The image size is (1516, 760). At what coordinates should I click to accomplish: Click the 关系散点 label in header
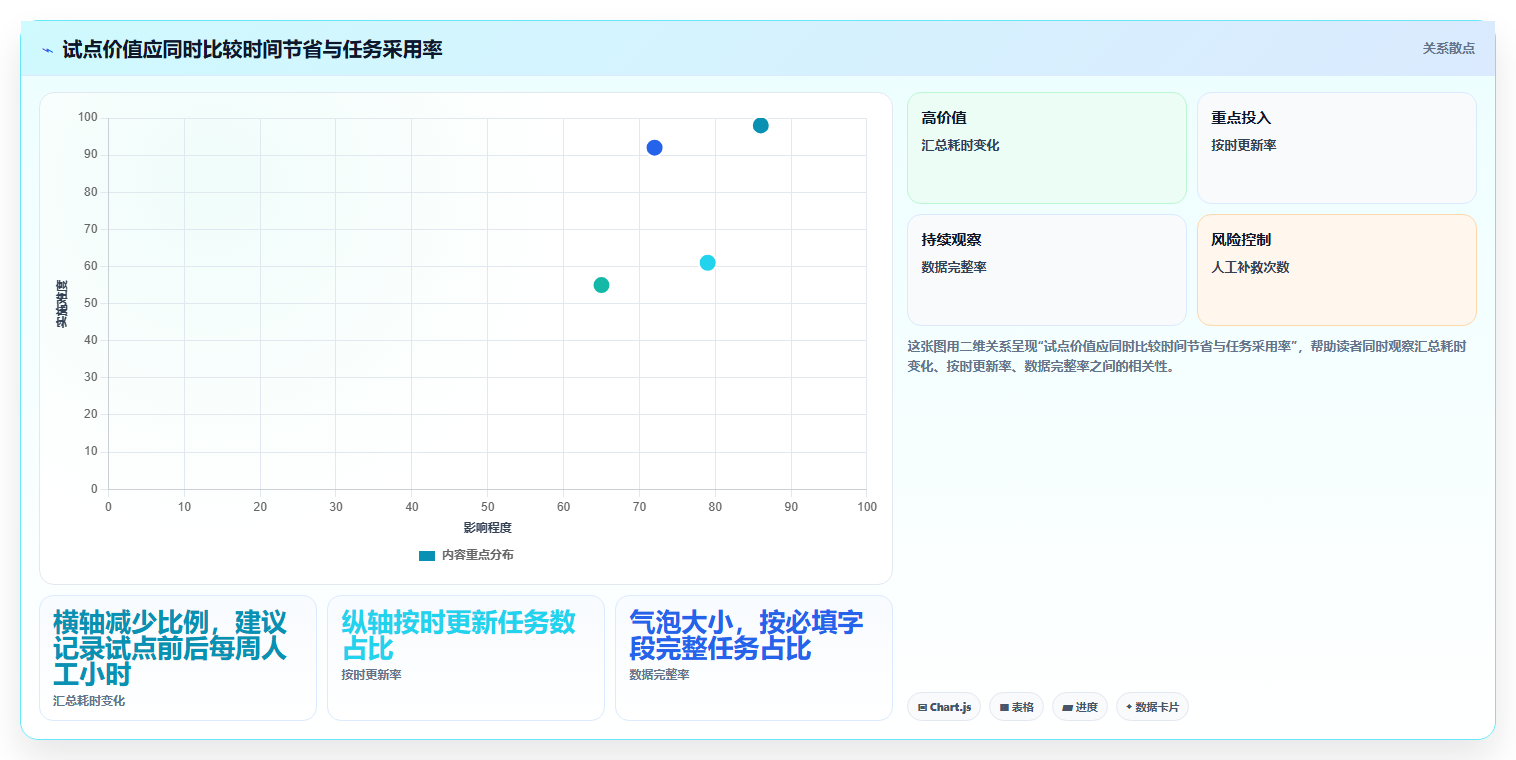[x=1448, y=48]
